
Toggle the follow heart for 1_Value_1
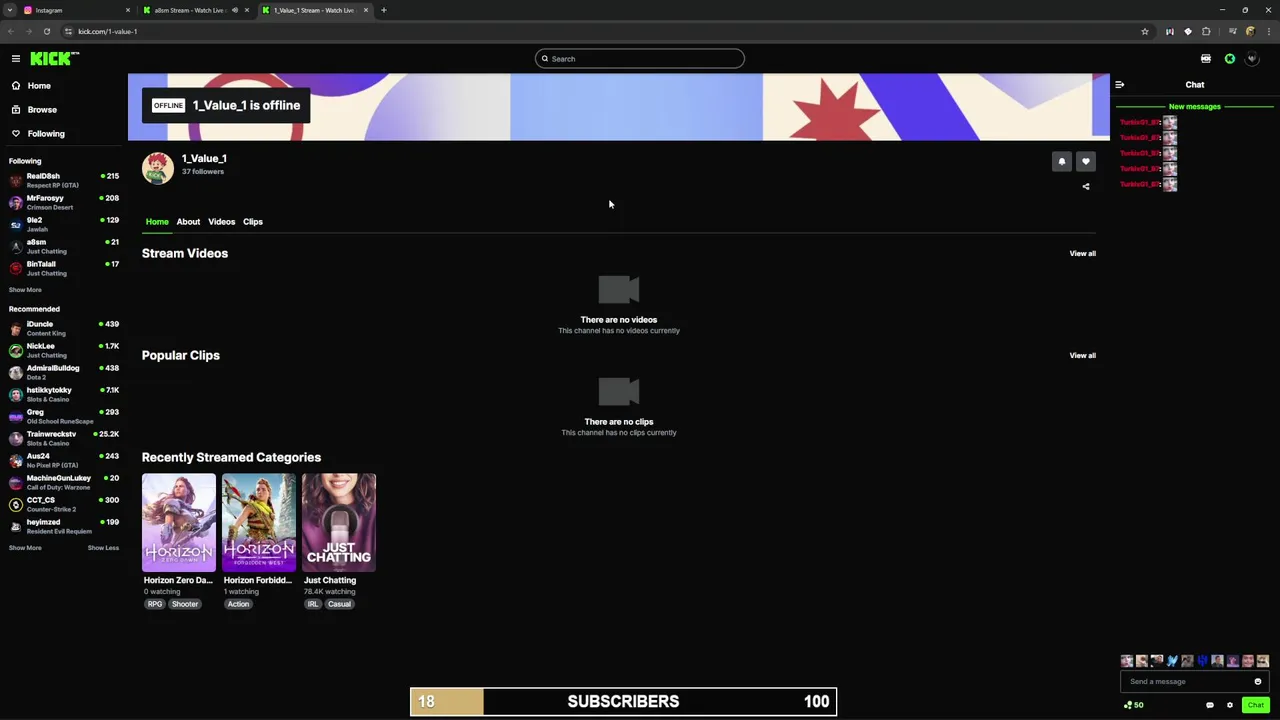(x=1086, y=161)
